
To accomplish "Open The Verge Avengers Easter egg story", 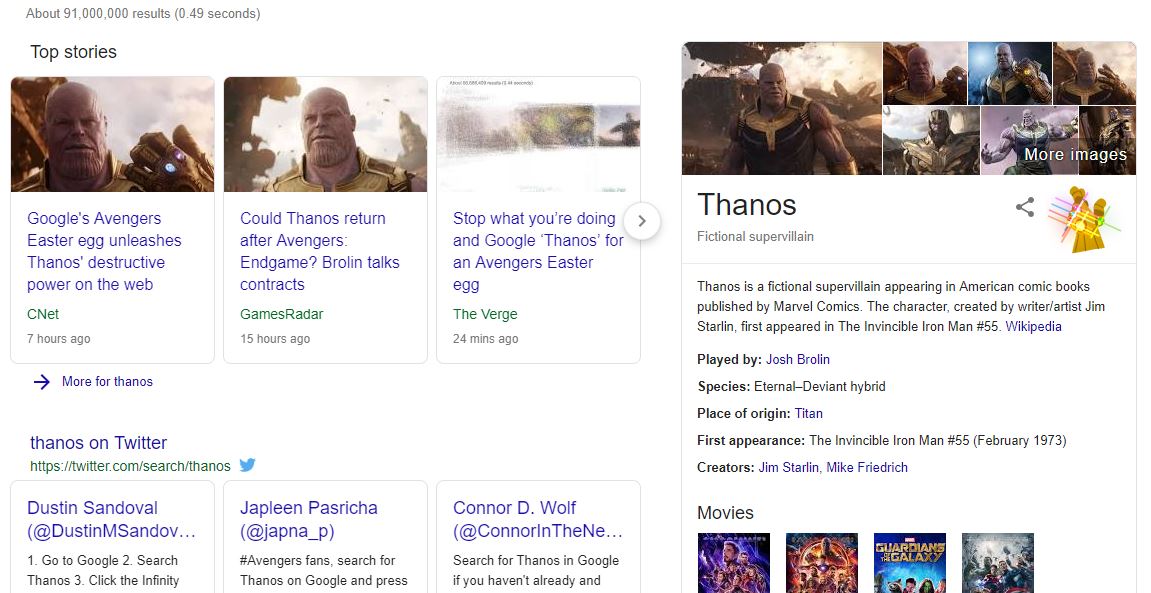I will [x=538, y=251].
